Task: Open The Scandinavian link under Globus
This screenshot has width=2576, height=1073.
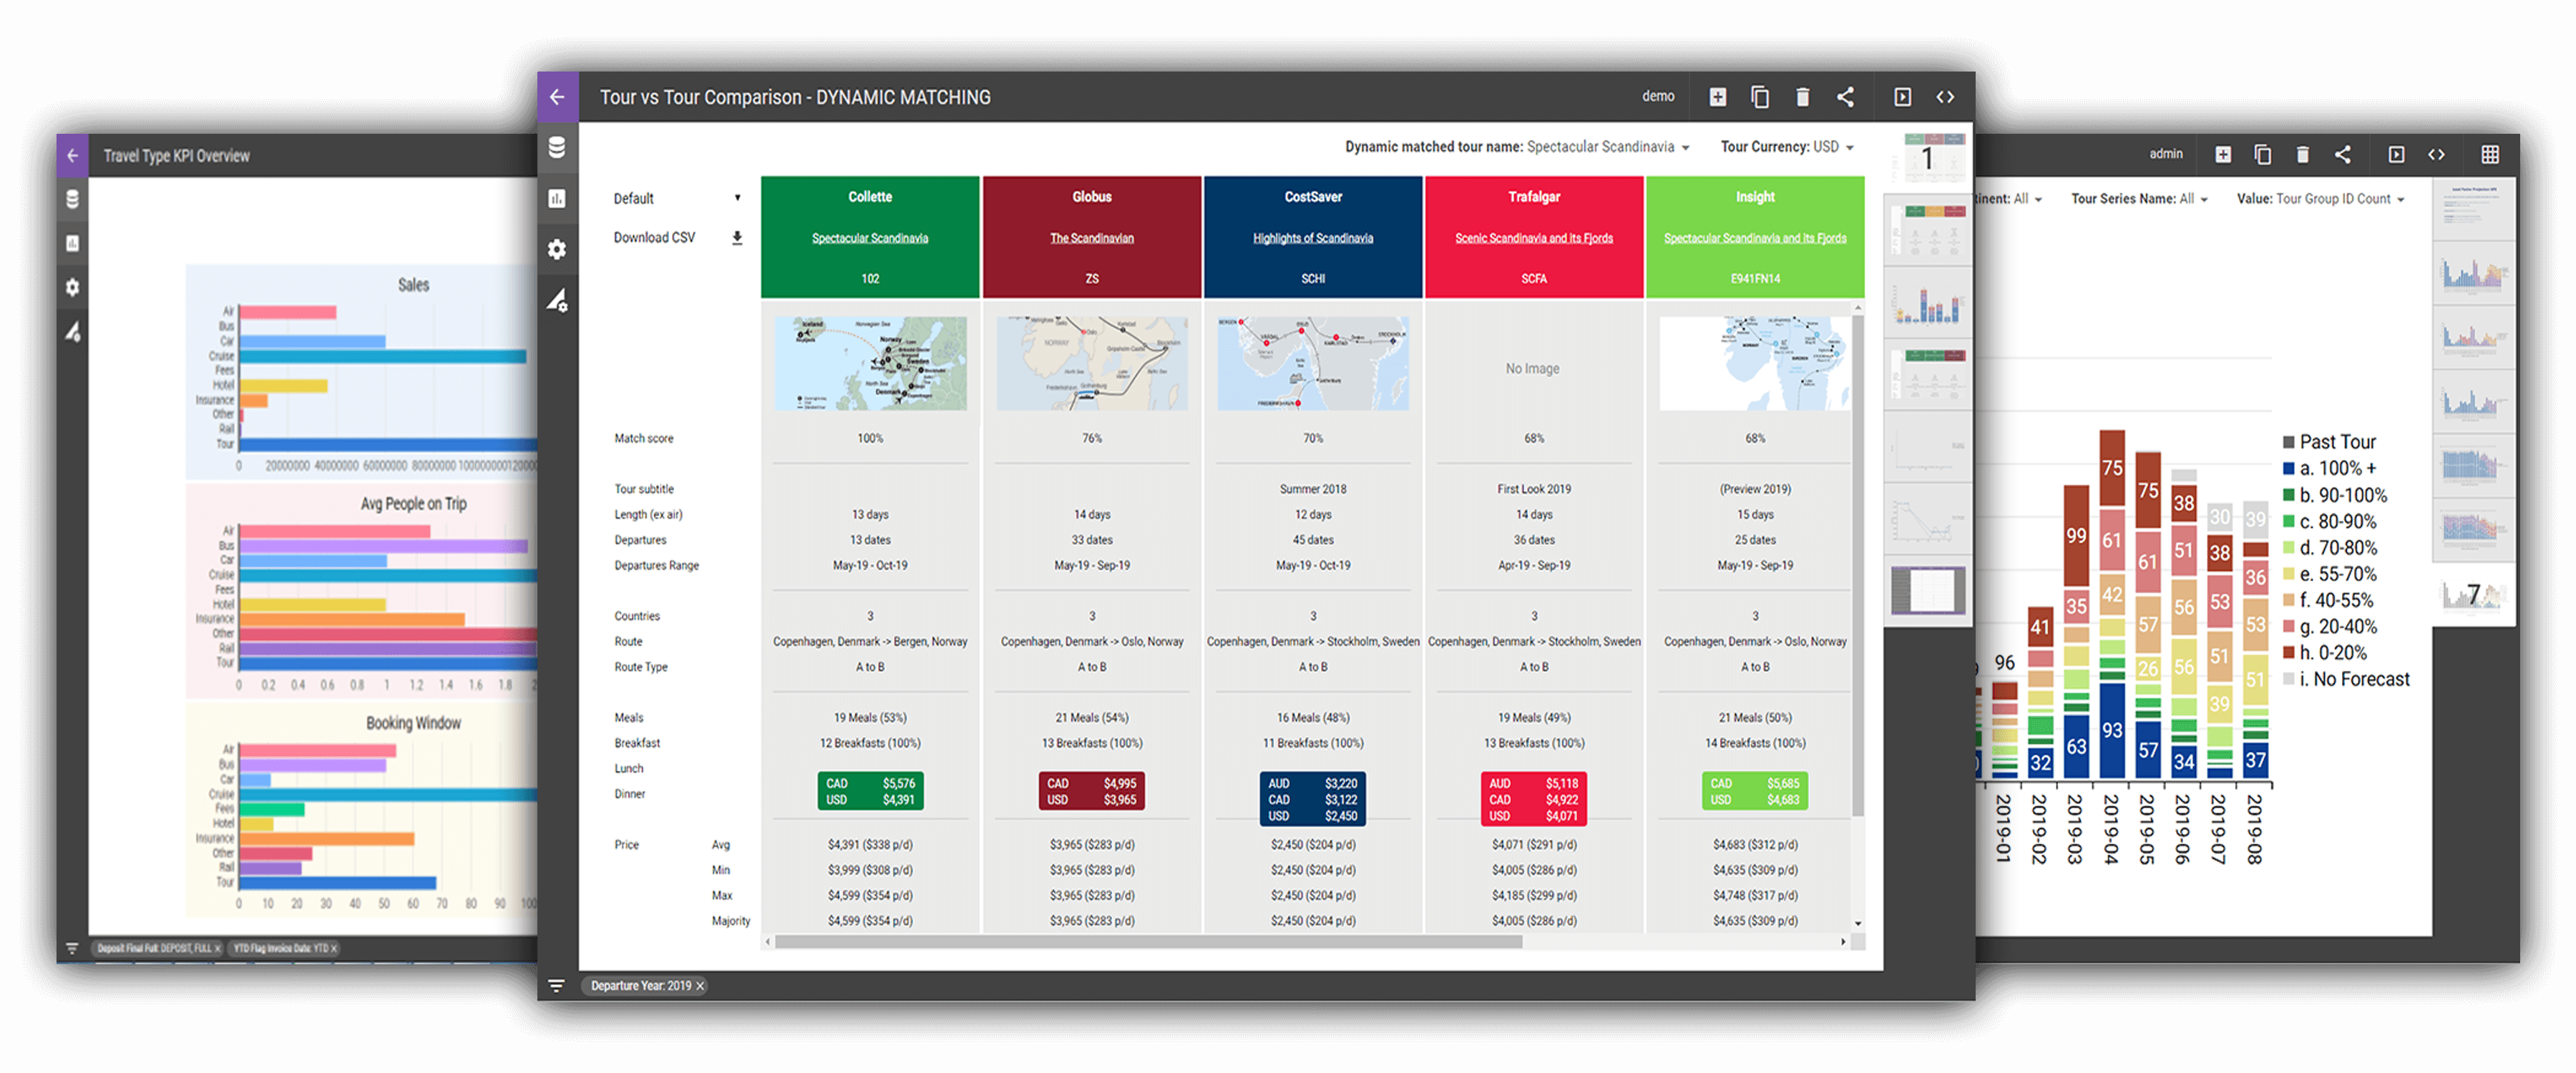Action: pos(1092,238)
